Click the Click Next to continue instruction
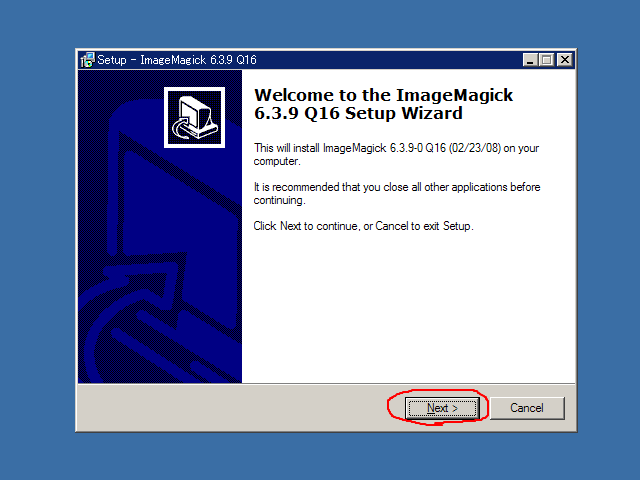 (x=363, y=226)
